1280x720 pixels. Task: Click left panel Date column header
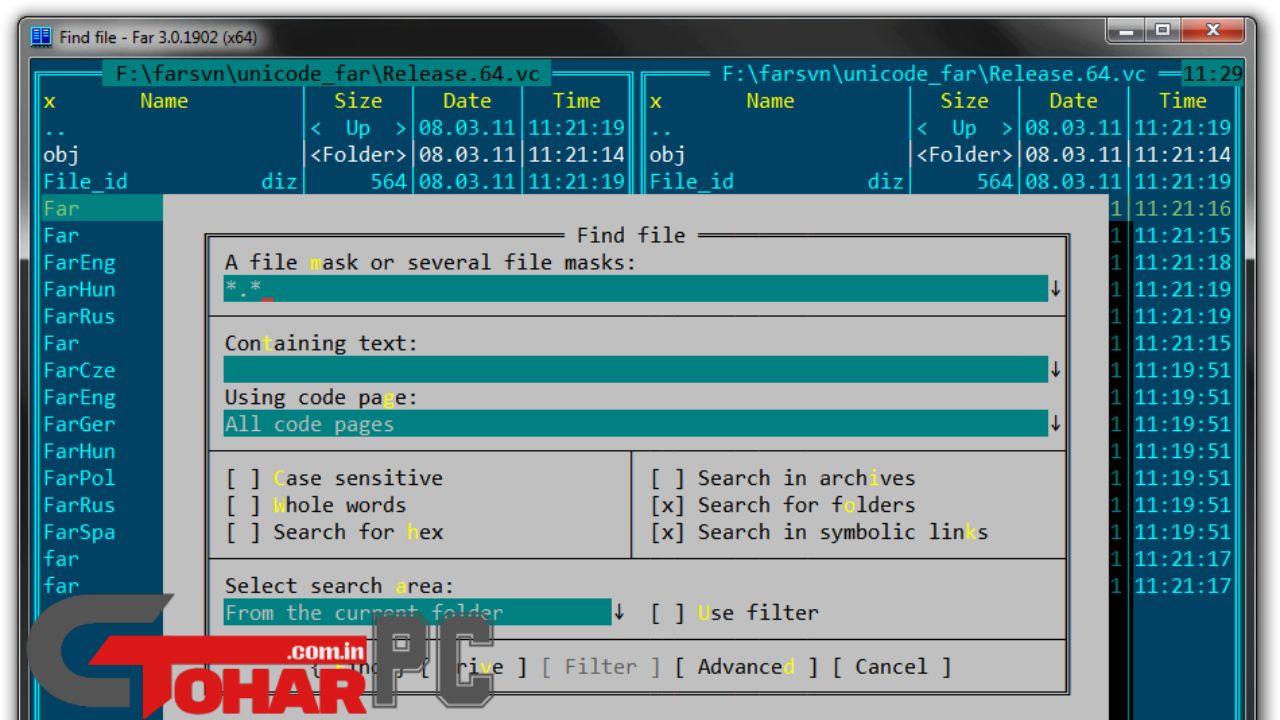[467, 101]
